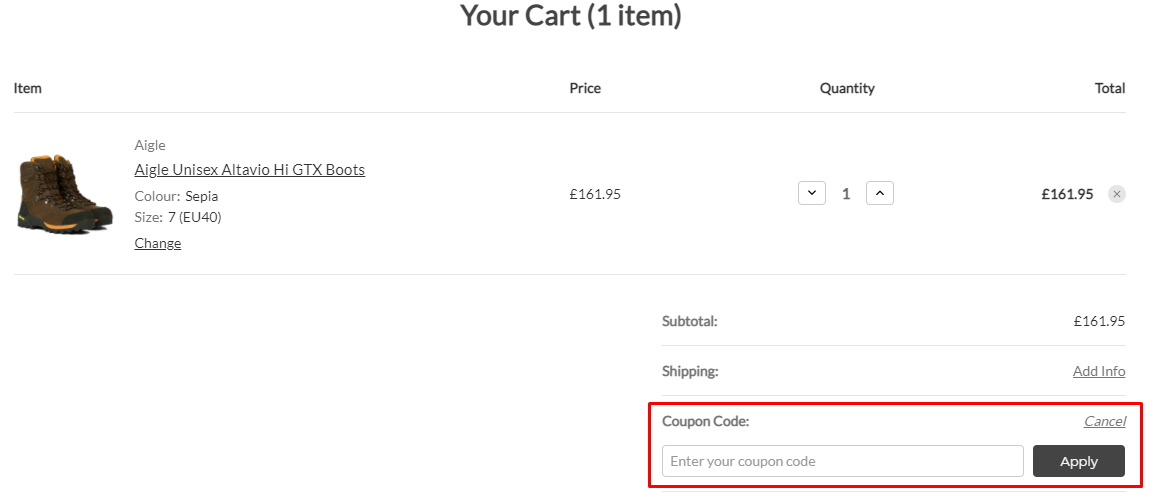Screen dimensions: 1169x503
Task: Focus the coupon code input field
Action: [842, 461]
